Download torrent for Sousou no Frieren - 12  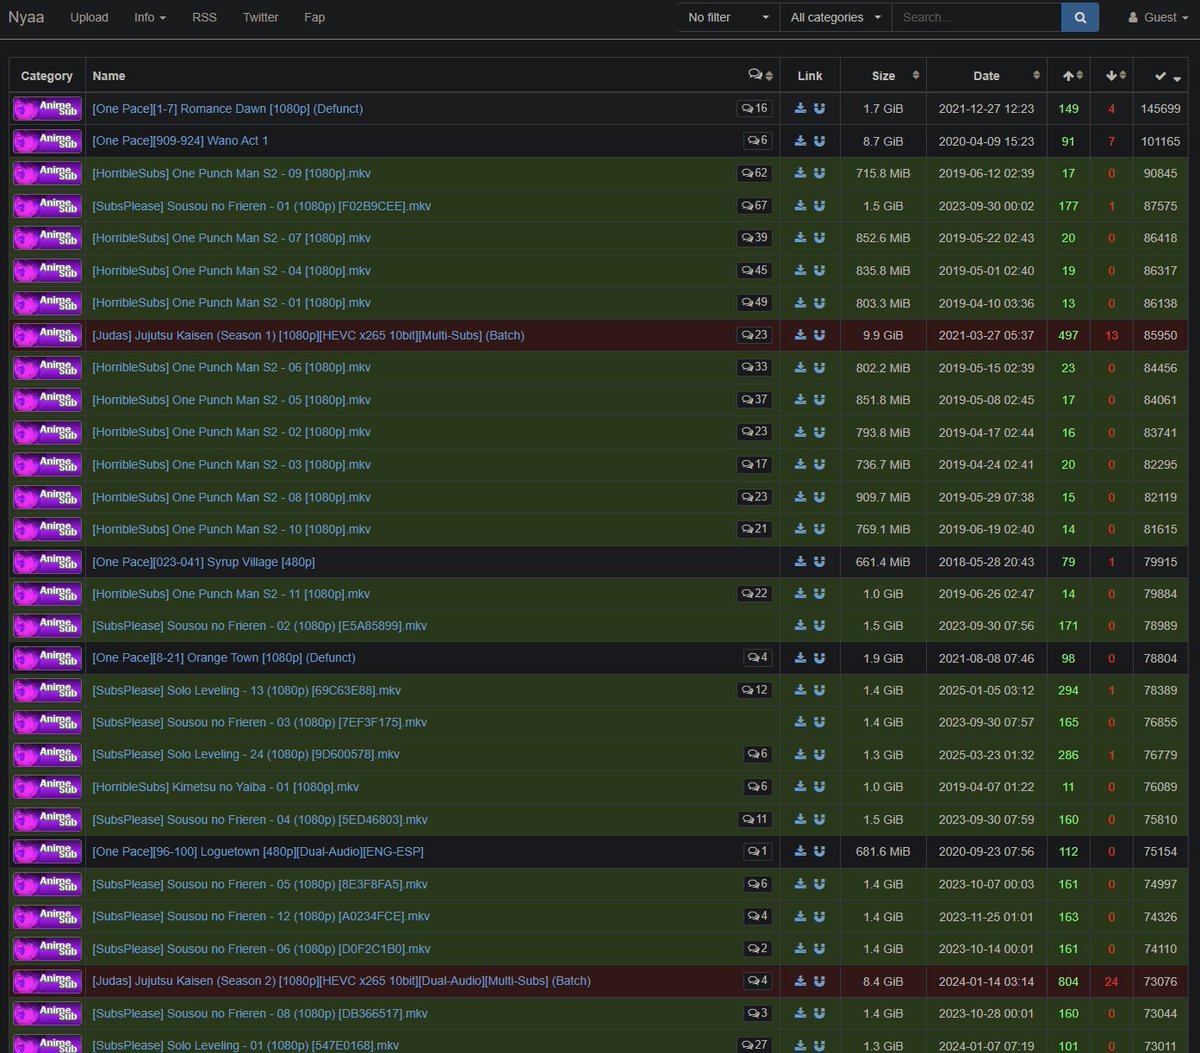(800, 916)
